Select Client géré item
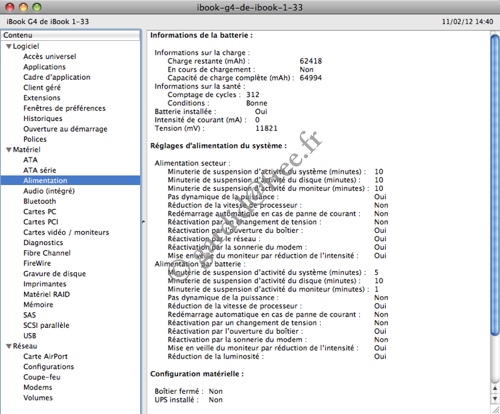The height and width of the screenshot is (414, 500). pos(42,87)
